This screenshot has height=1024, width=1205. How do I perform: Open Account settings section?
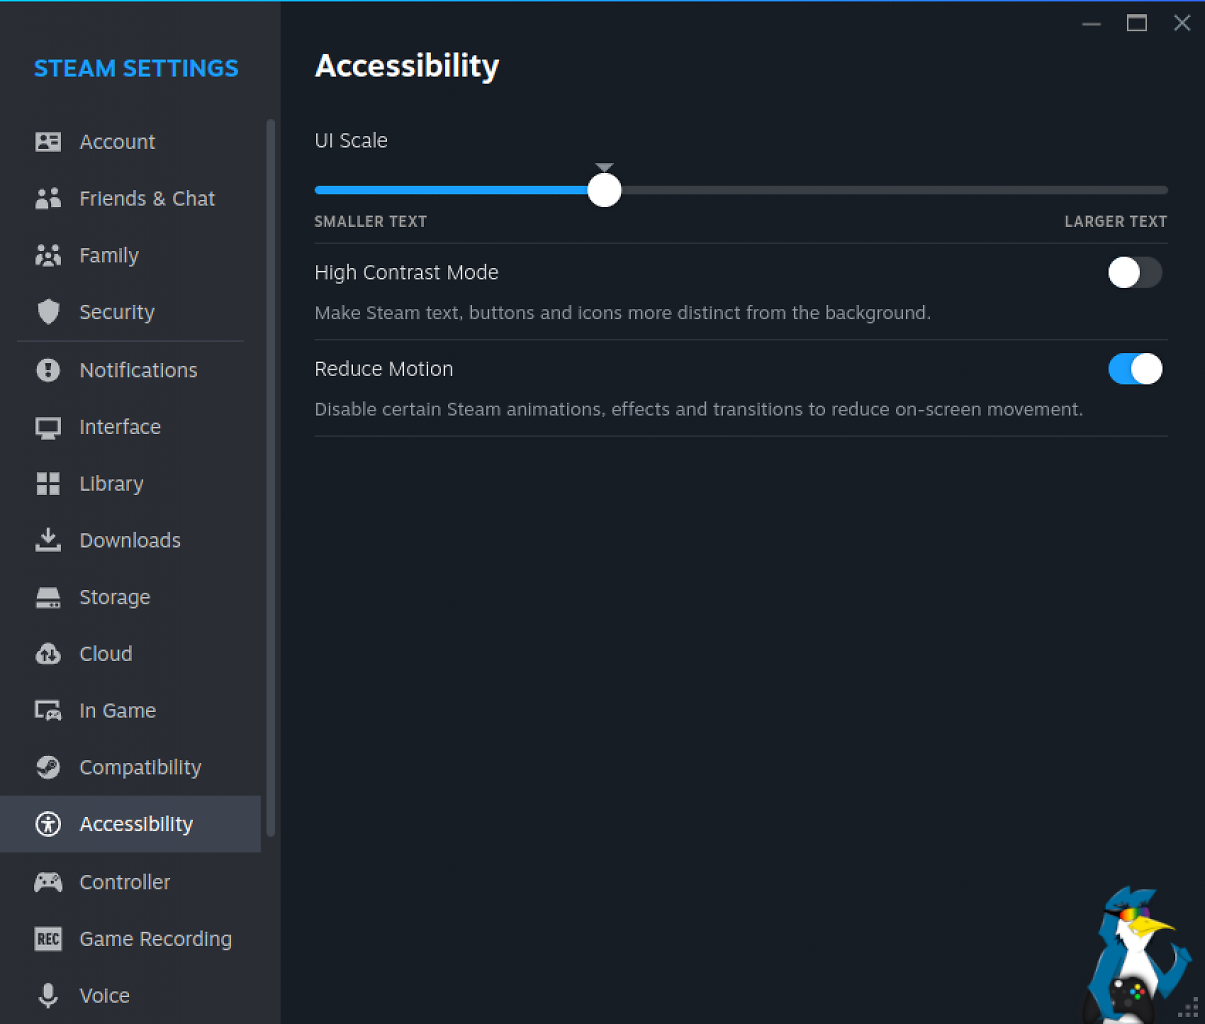130,142
